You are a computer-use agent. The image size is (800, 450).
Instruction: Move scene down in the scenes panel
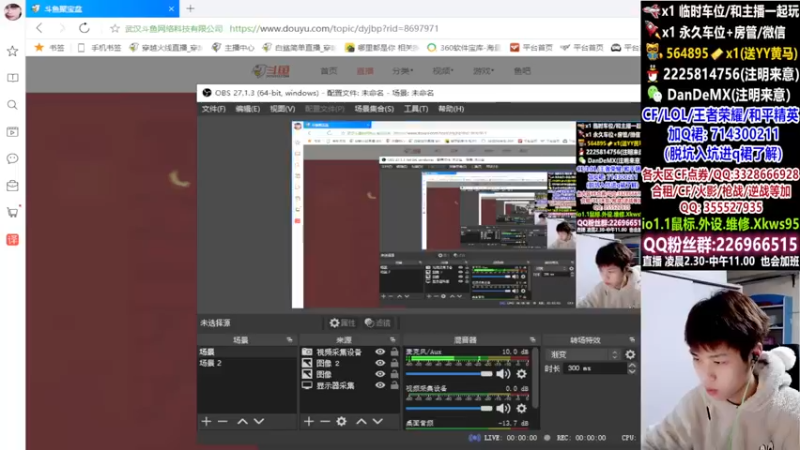click(x=259, y=421)
